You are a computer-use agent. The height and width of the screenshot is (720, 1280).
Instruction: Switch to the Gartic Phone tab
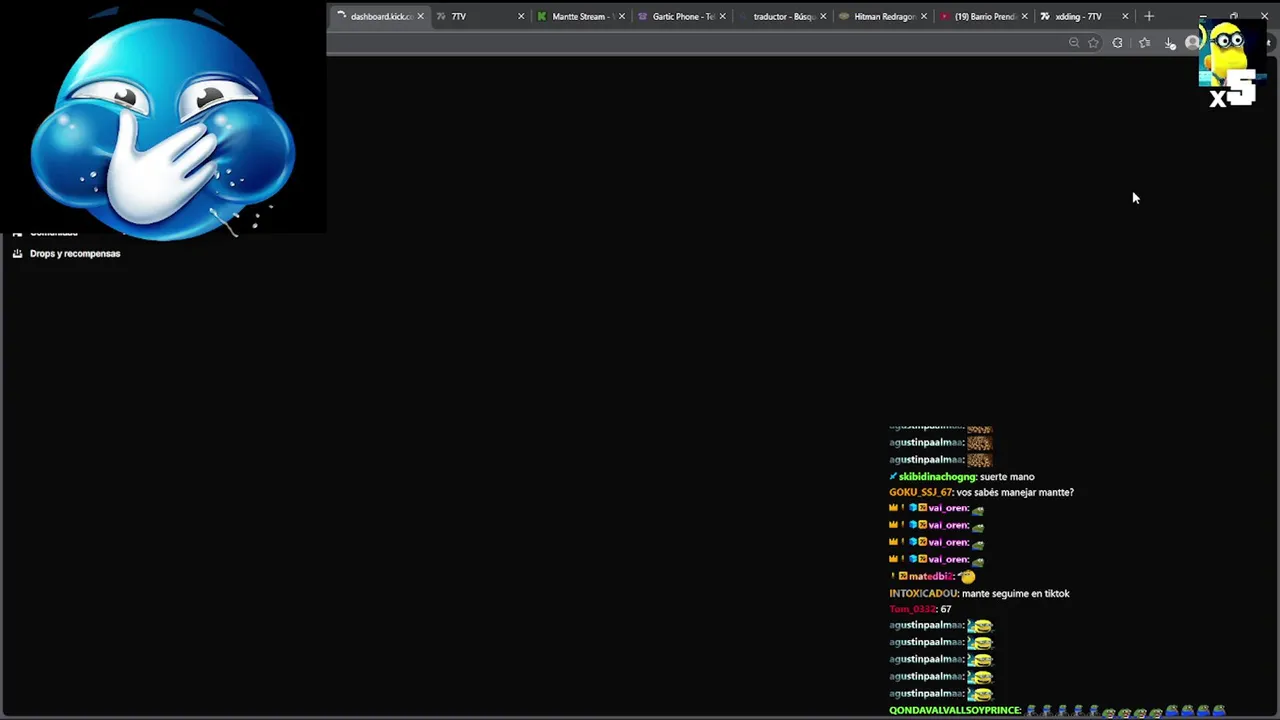tap(681, 16)
